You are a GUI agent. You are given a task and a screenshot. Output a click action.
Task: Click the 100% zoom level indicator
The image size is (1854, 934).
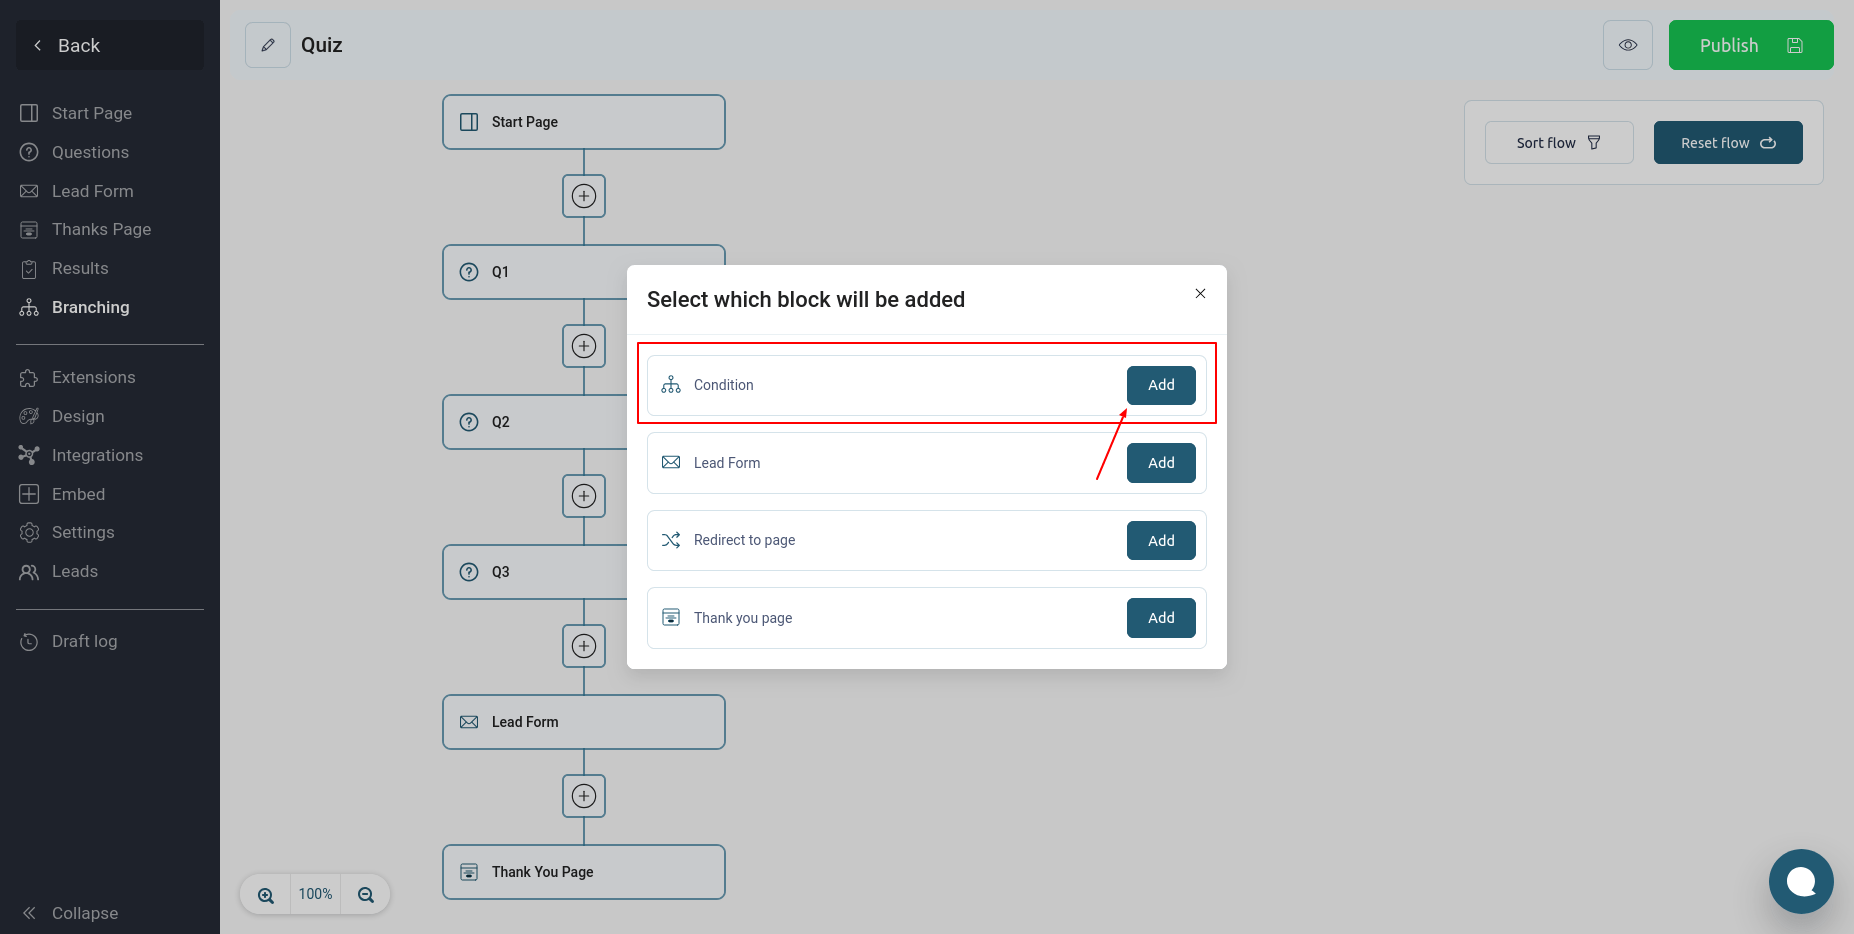(x=316, y=894)
